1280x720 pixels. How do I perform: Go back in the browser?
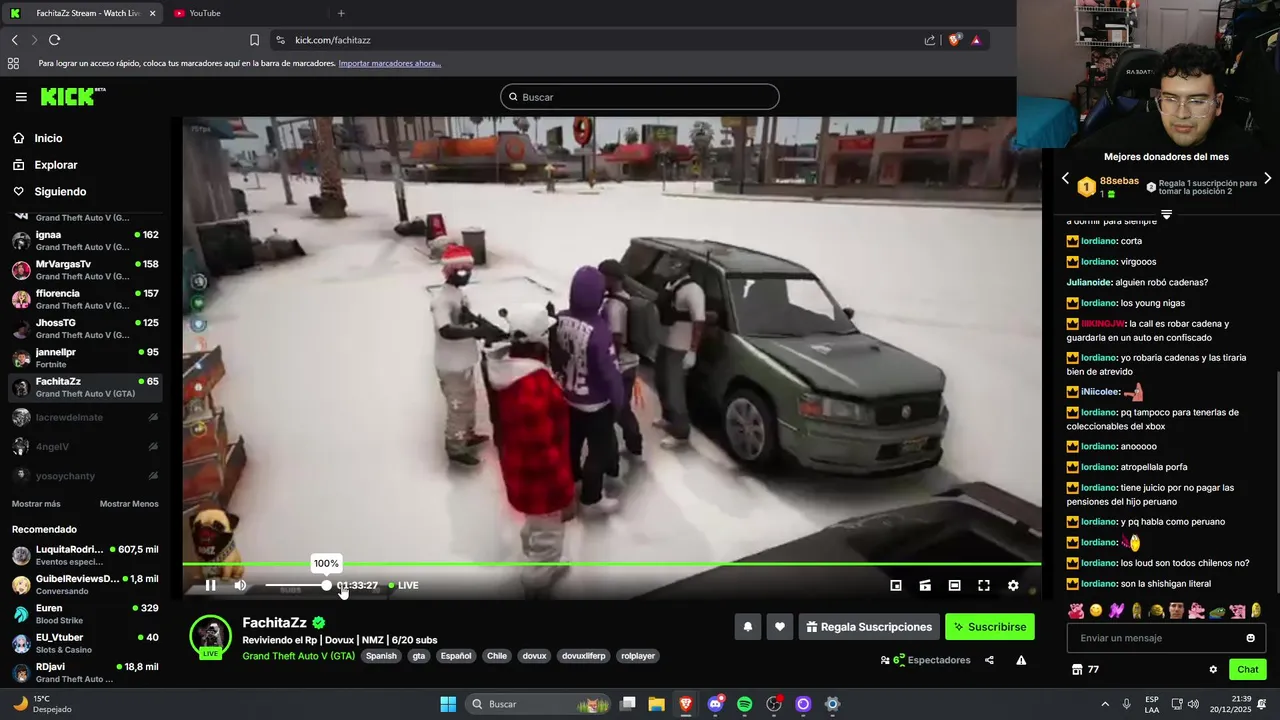[x=14, y=40]
